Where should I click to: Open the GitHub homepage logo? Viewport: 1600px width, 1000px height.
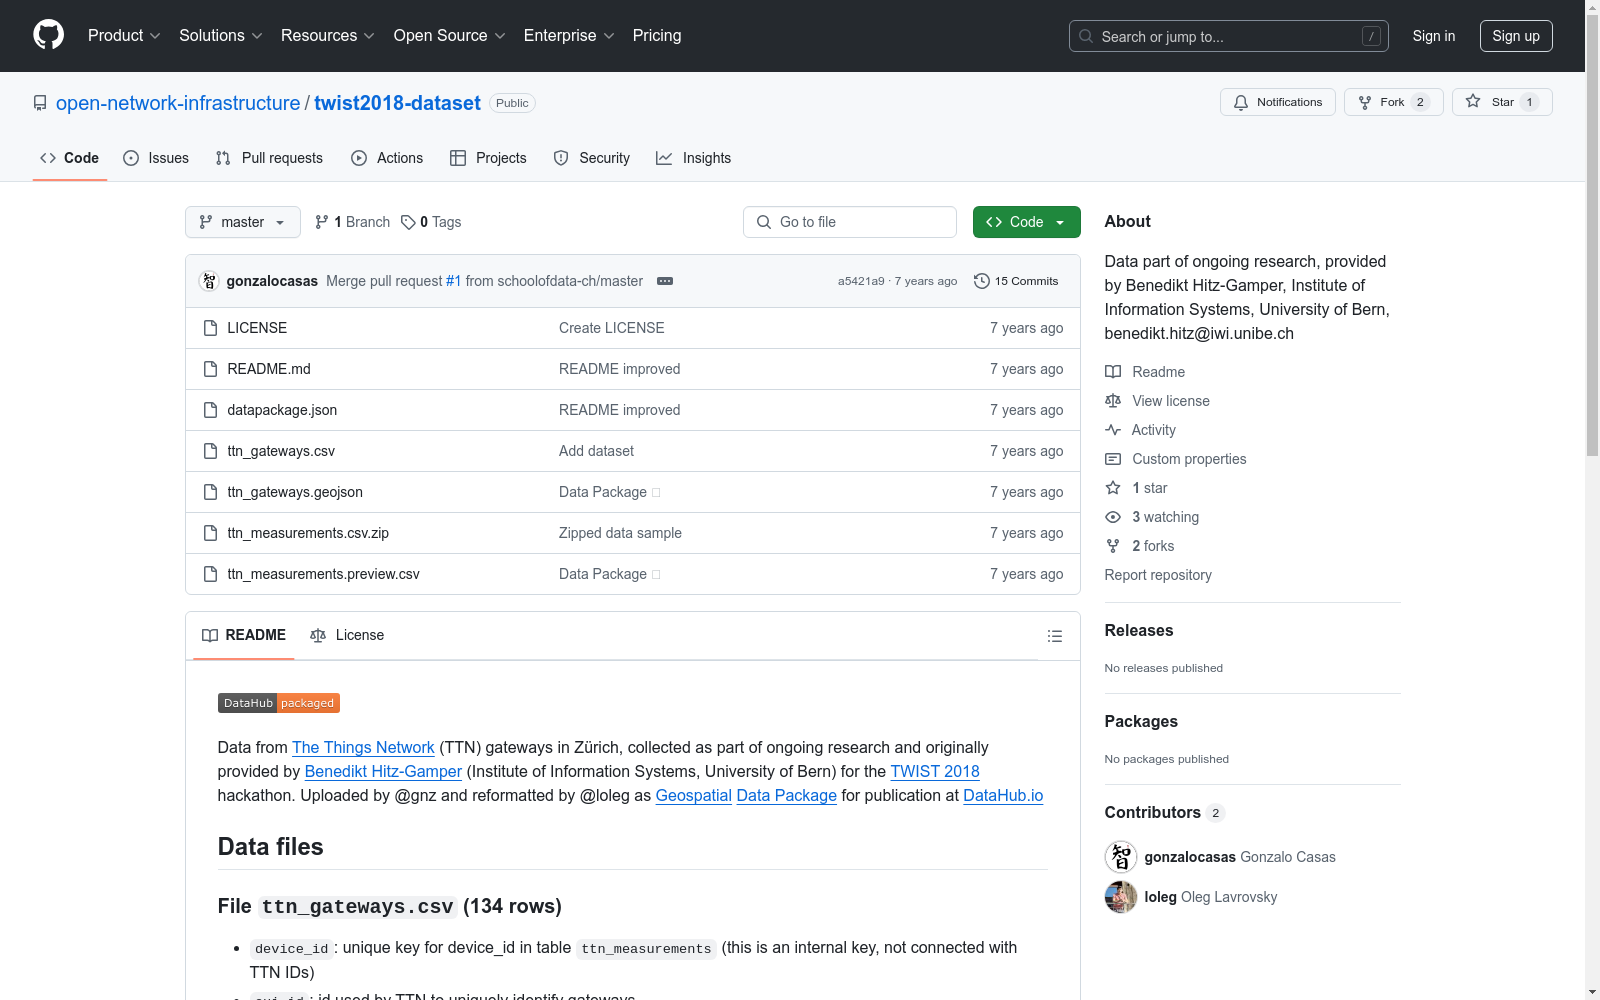click(x=48, y=35)
